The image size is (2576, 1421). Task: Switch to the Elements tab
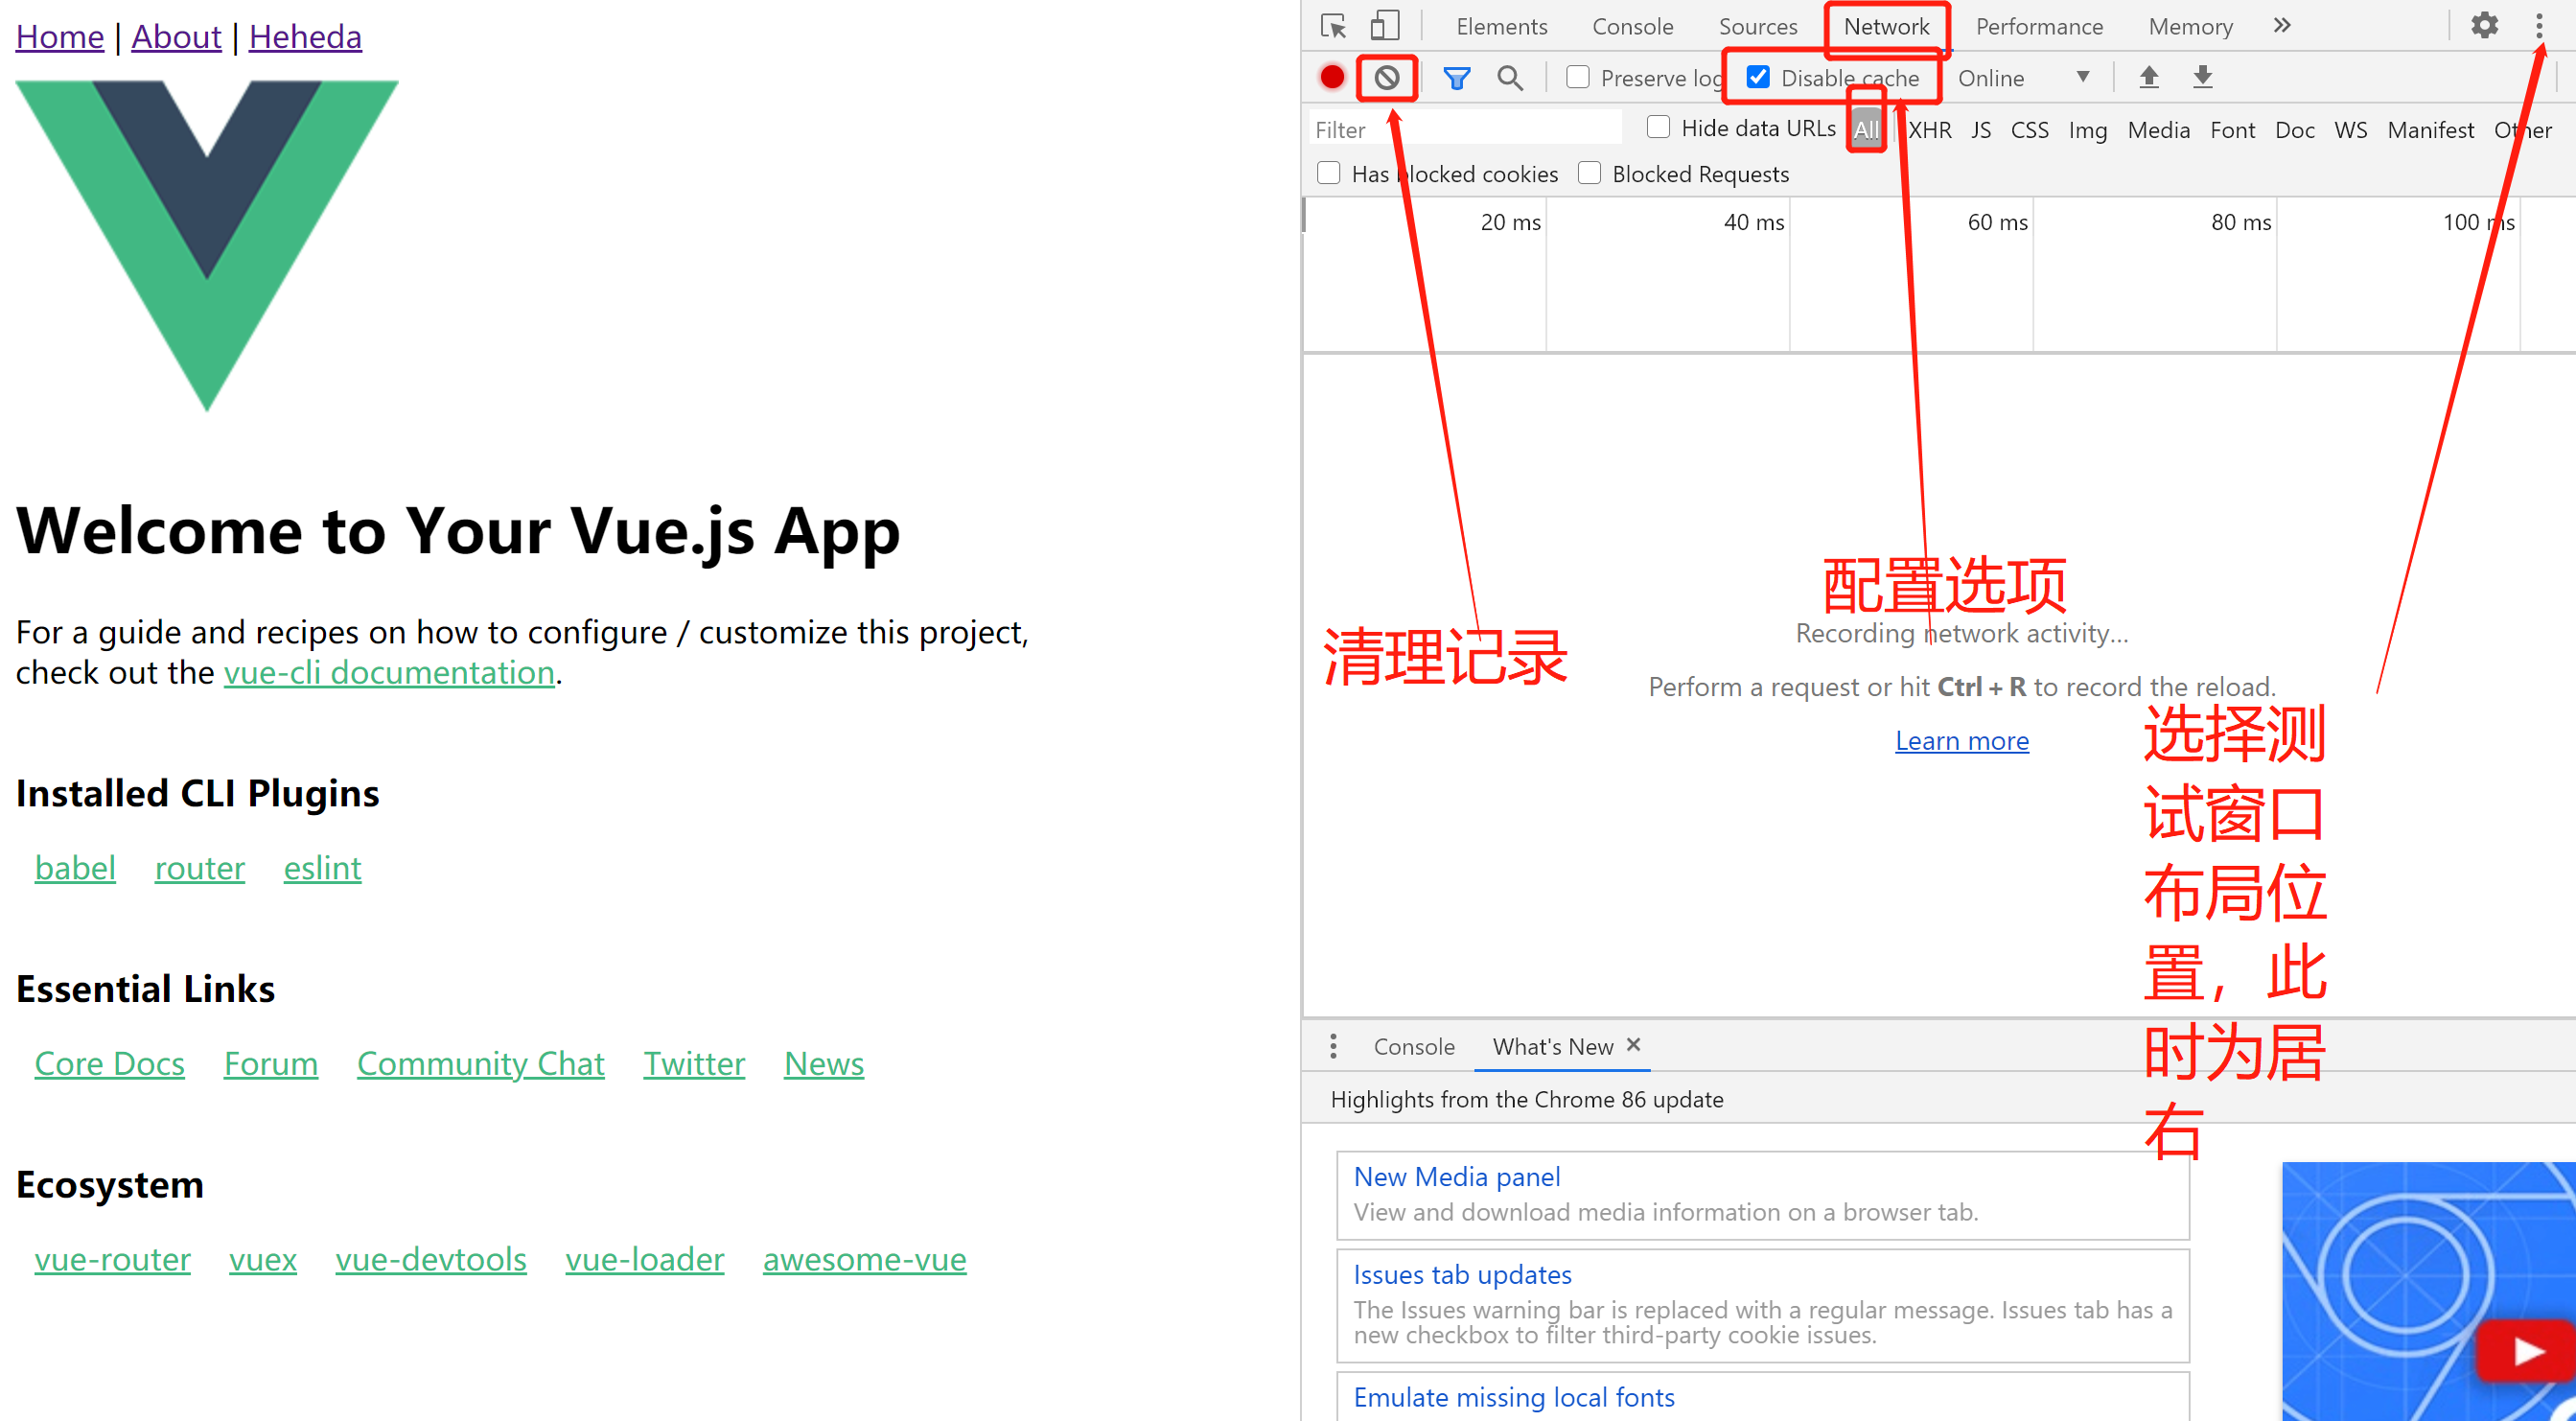[1501, 27]
